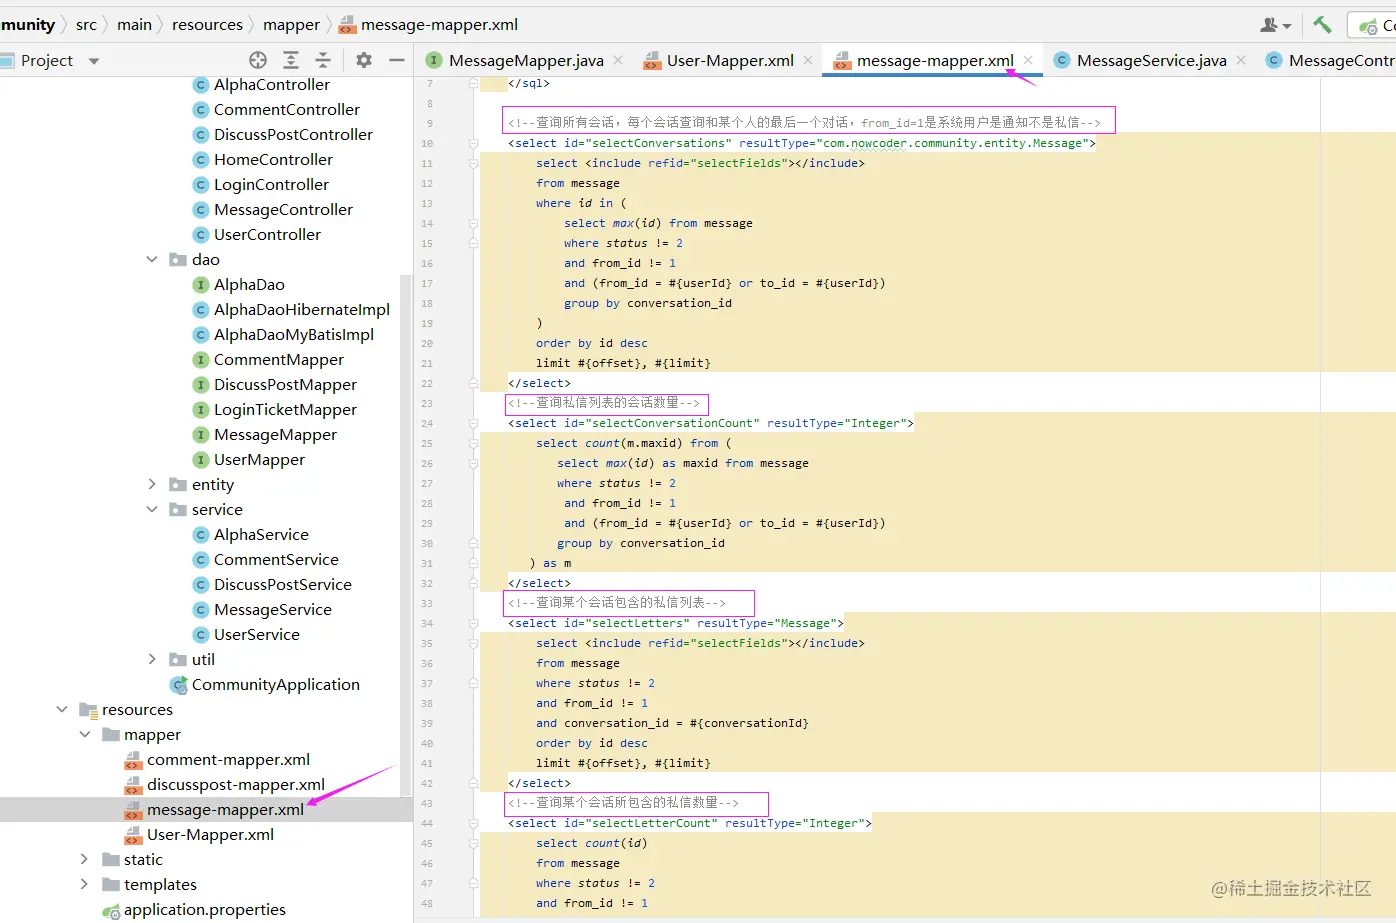The height and width of the screenshot is (923, 1396).
Task: Expand the static folder
Action: pyautogui.click(x=85, y=860)
